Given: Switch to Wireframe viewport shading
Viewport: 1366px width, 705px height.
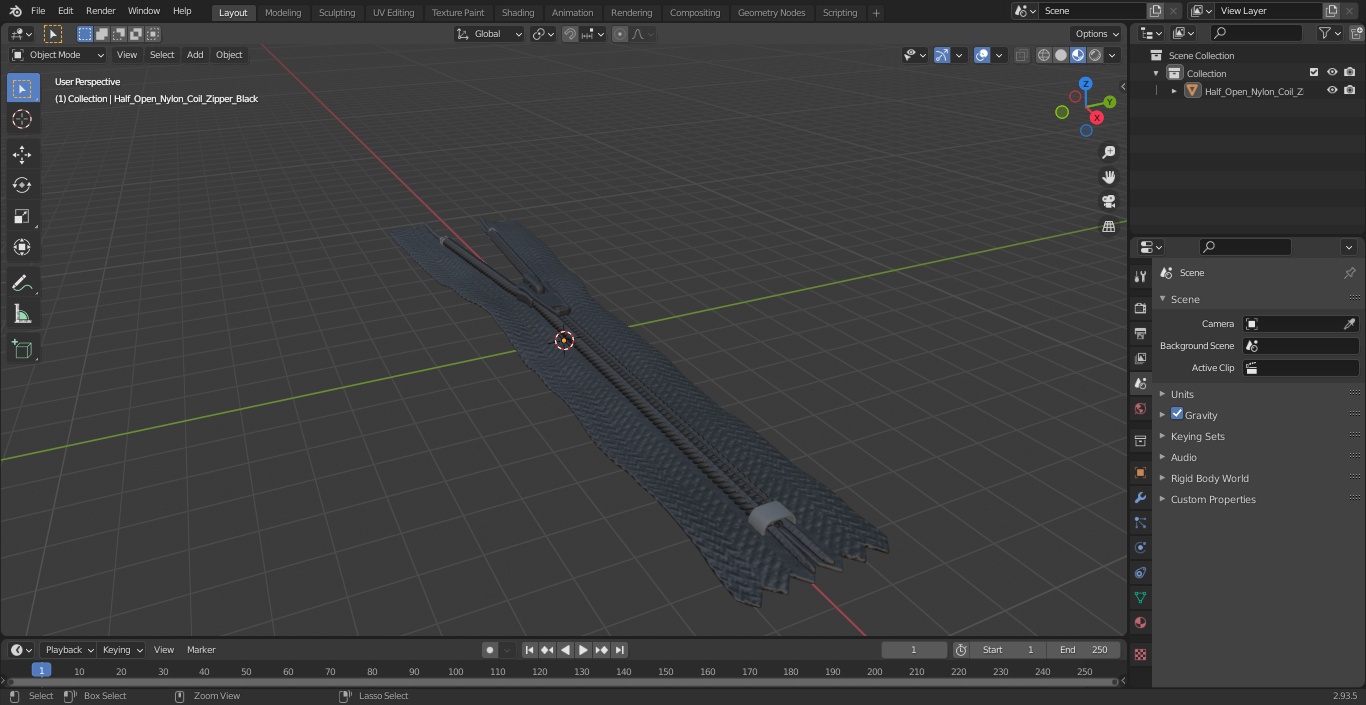Looking at the screenshot, I should click(x=1044, y=55).
